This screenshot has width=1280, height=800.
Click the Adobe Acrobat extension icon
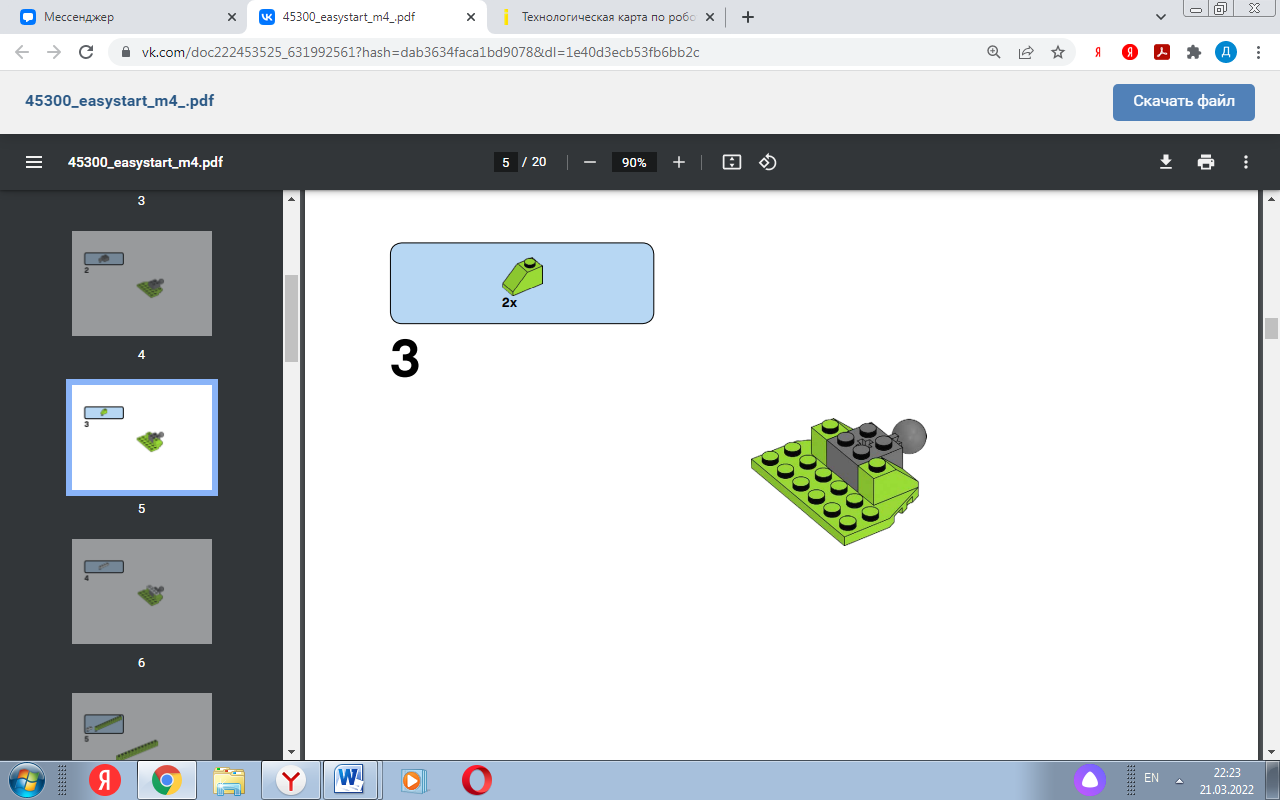tap(1162, 52)
